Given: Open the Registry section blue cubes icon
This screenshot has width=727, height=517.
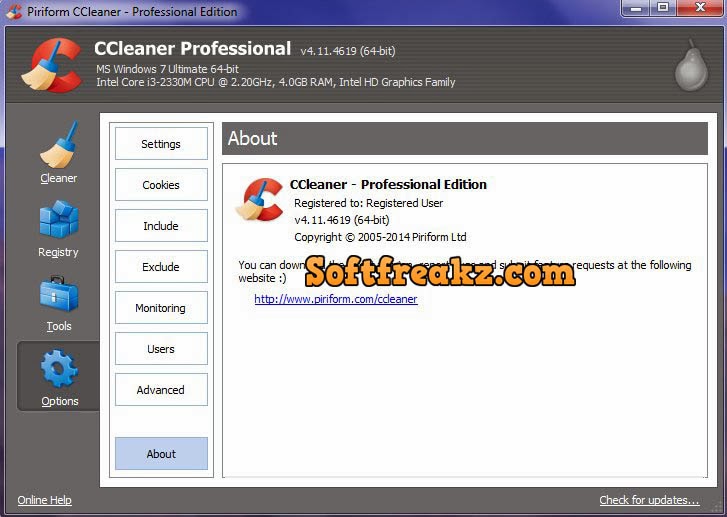Looking at the screenshot, I should 59,219.
